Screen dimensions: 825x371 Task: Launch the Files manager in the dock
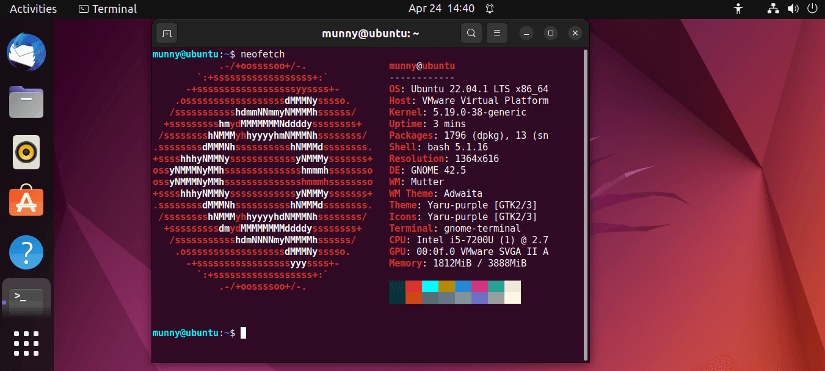point(26,102)
